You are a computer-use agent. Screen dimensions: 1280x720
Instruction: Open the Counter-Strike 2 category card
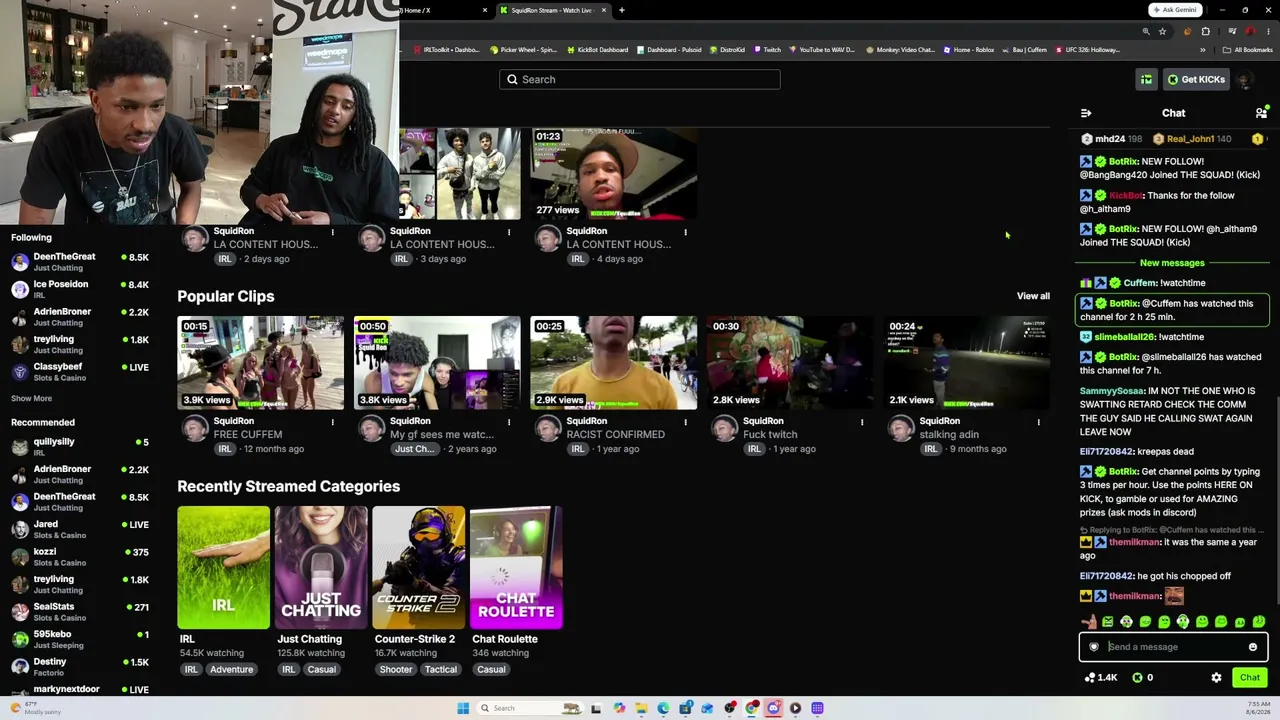419,568
